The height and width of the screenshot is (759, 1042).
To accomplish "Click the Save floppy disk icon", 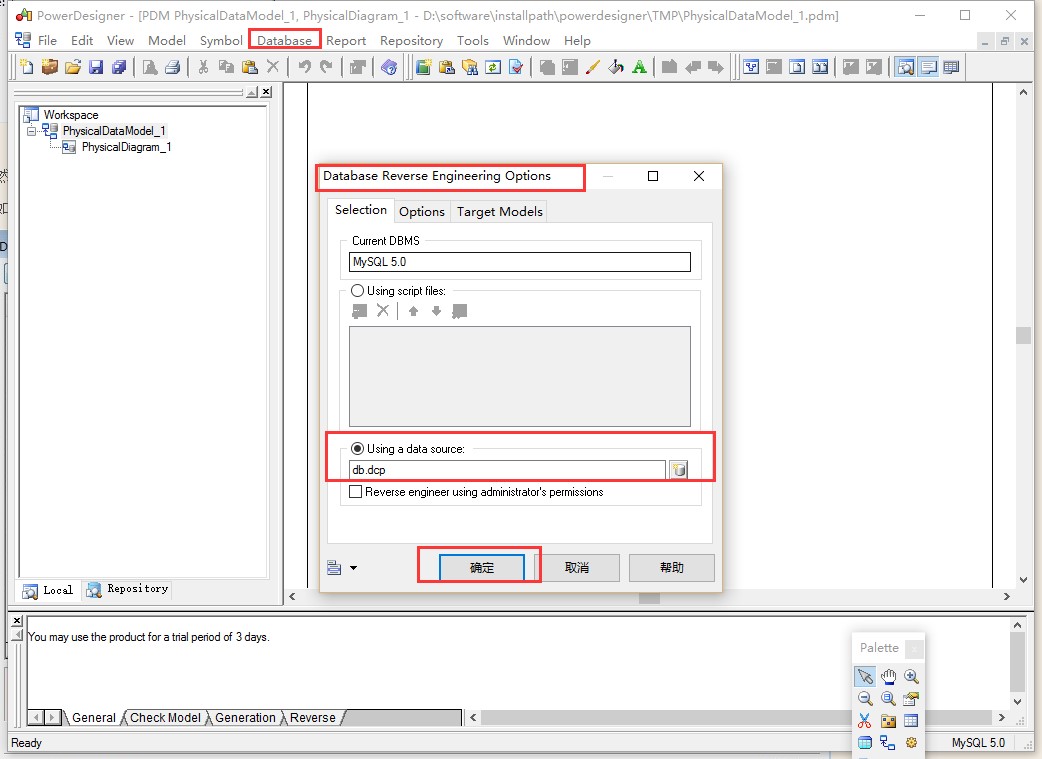I will click(x=96, y=66).
